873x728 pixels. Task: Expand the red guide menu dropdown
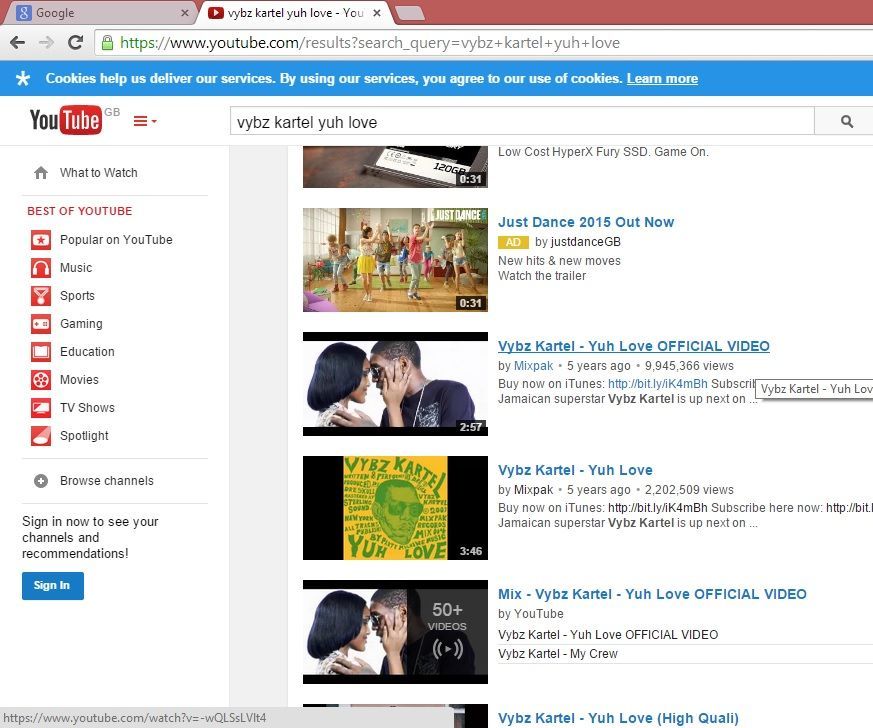145,121
